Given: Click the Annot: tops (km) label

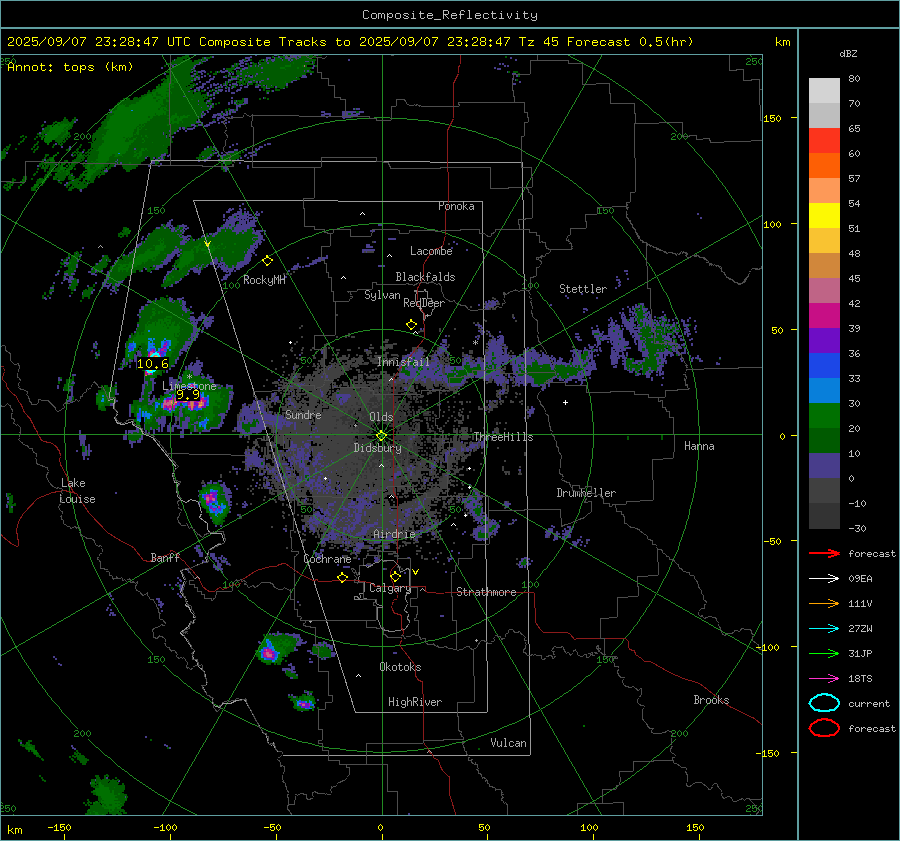Looking at the screenshot, I should (x=70, y=67).
